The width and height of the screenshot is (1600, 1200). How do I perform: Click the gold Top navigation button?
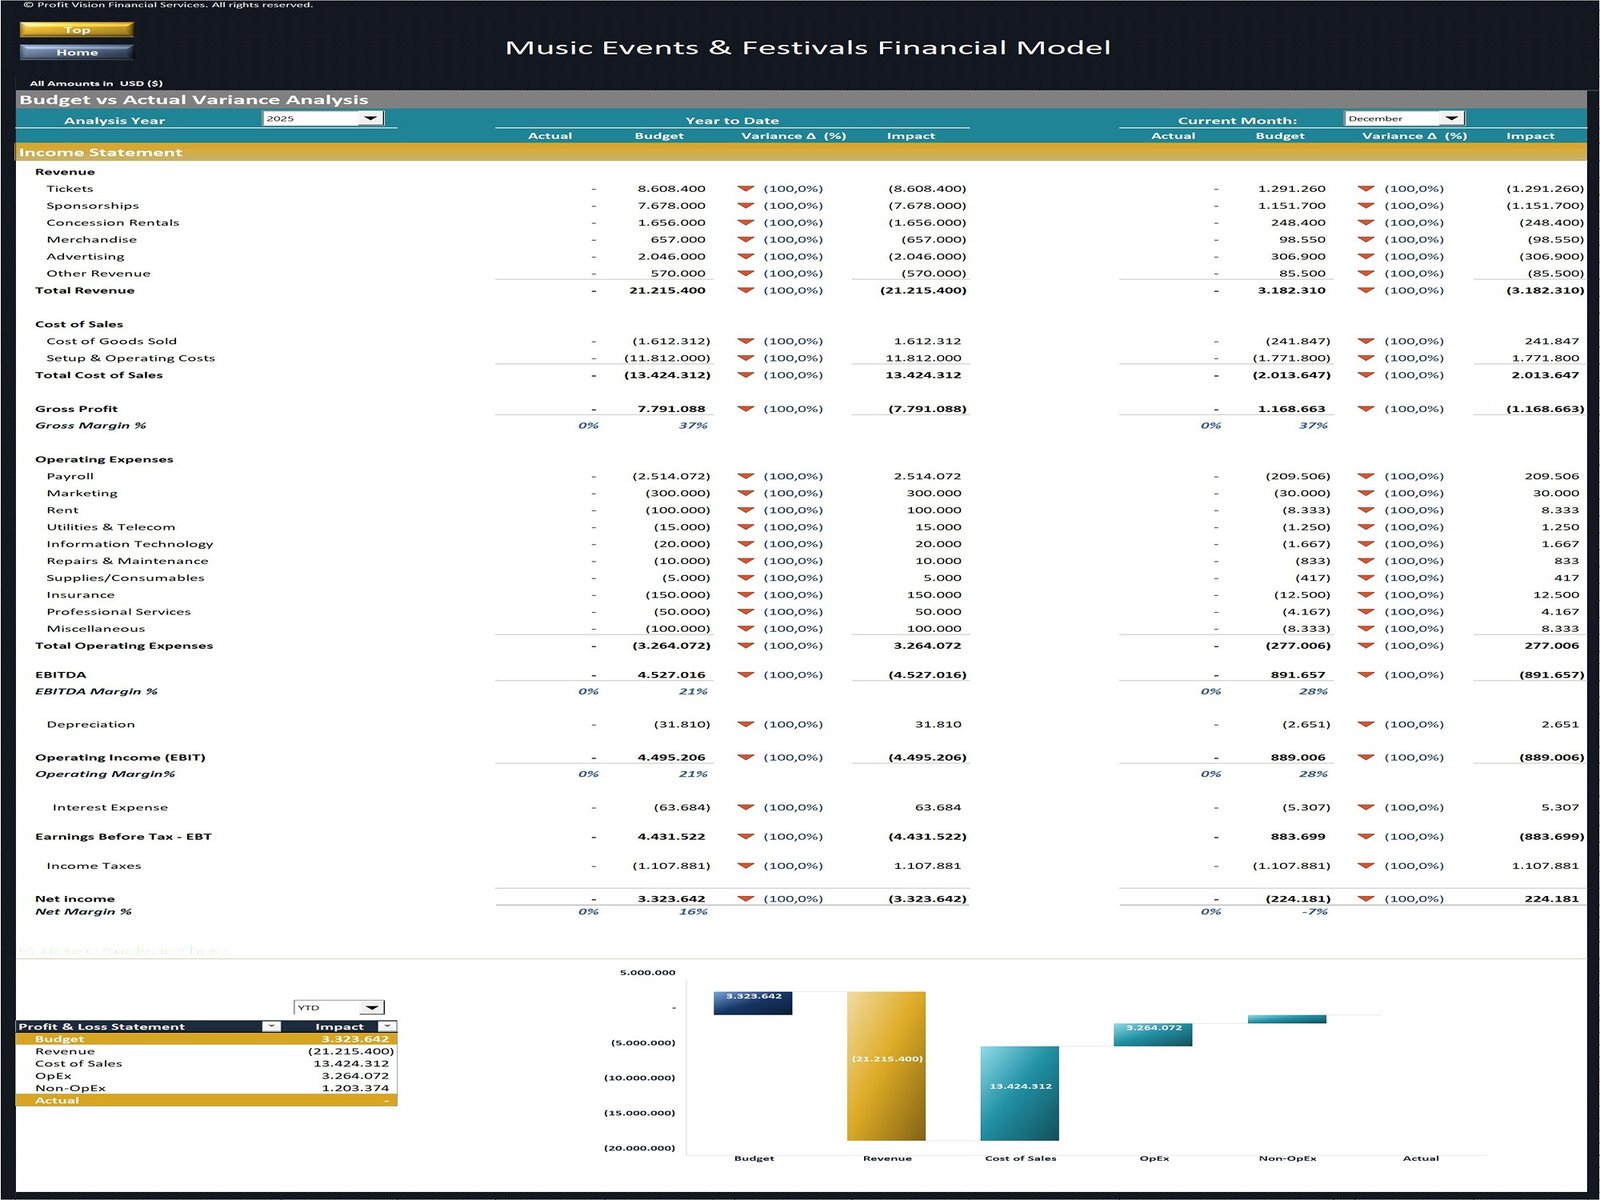[76, 30]
